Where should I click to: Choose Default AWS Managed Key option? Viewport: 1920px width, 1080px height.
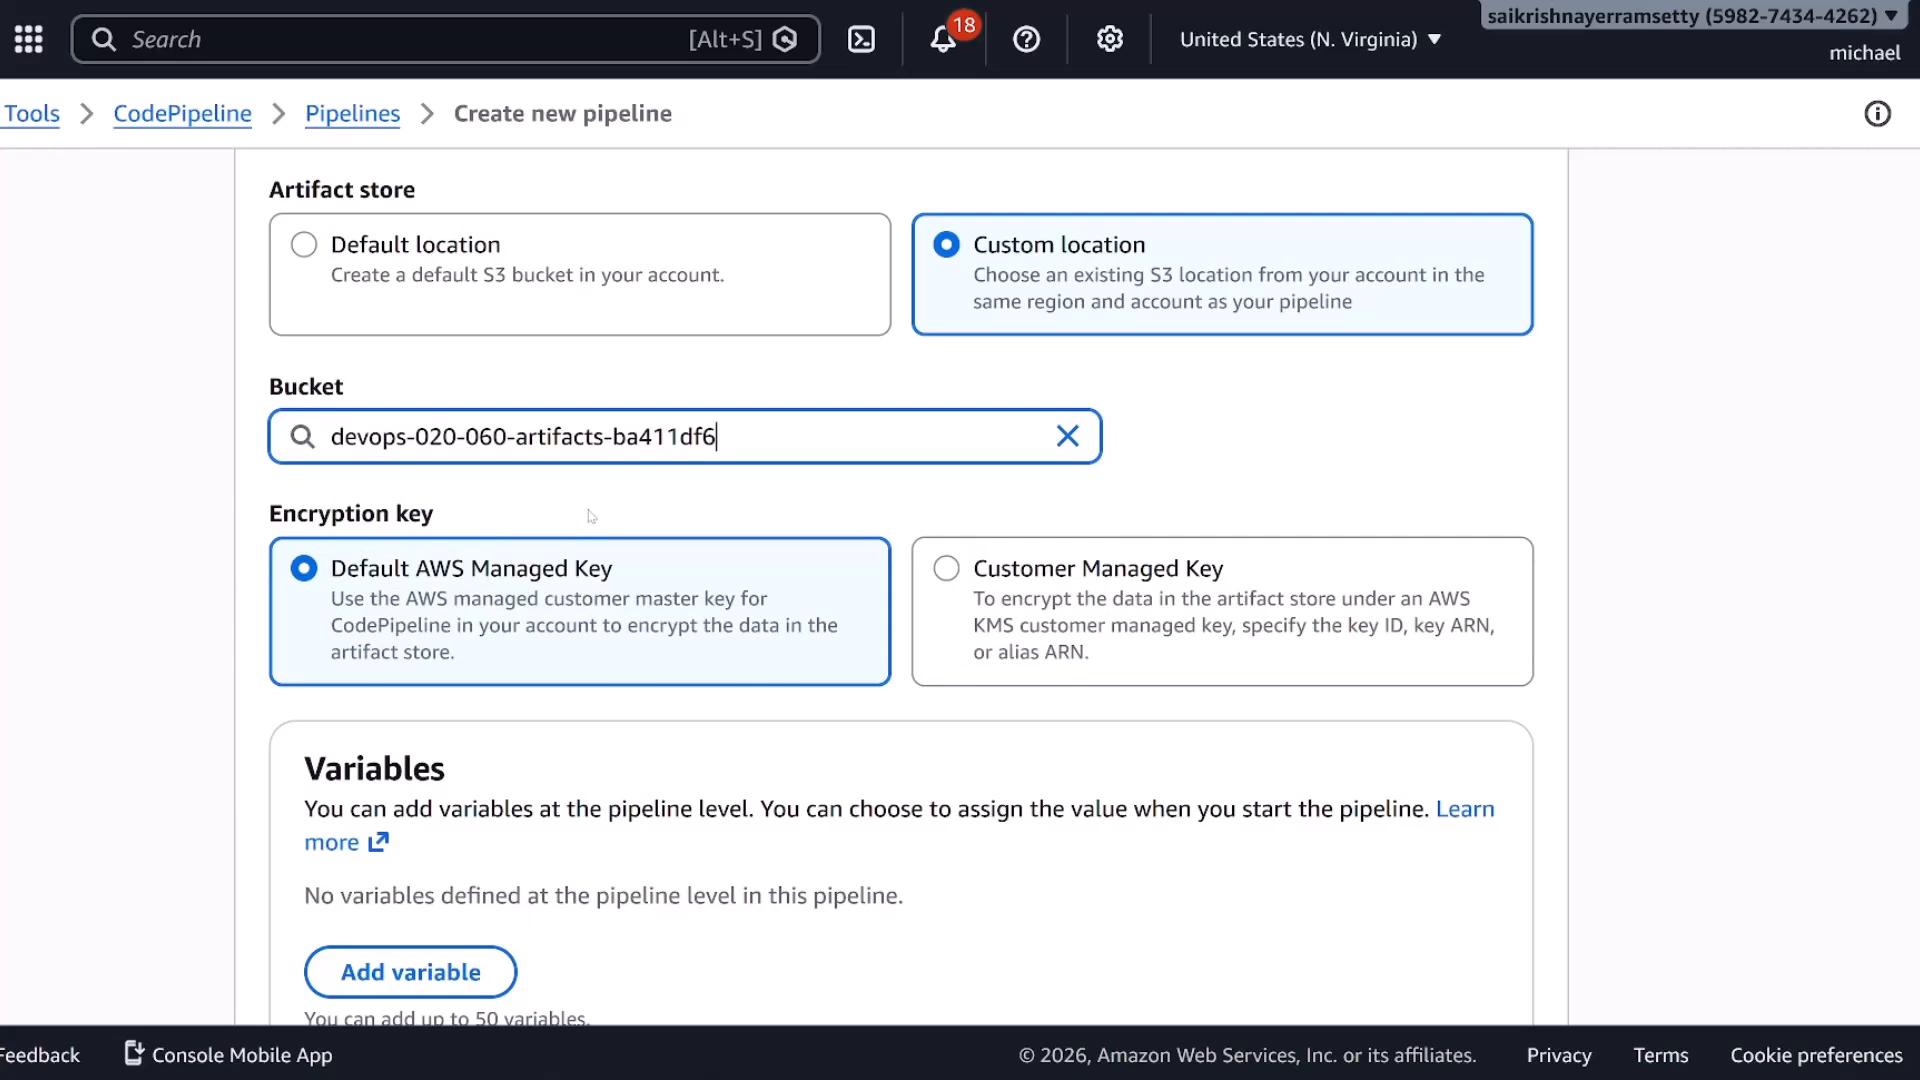[580, 611]
